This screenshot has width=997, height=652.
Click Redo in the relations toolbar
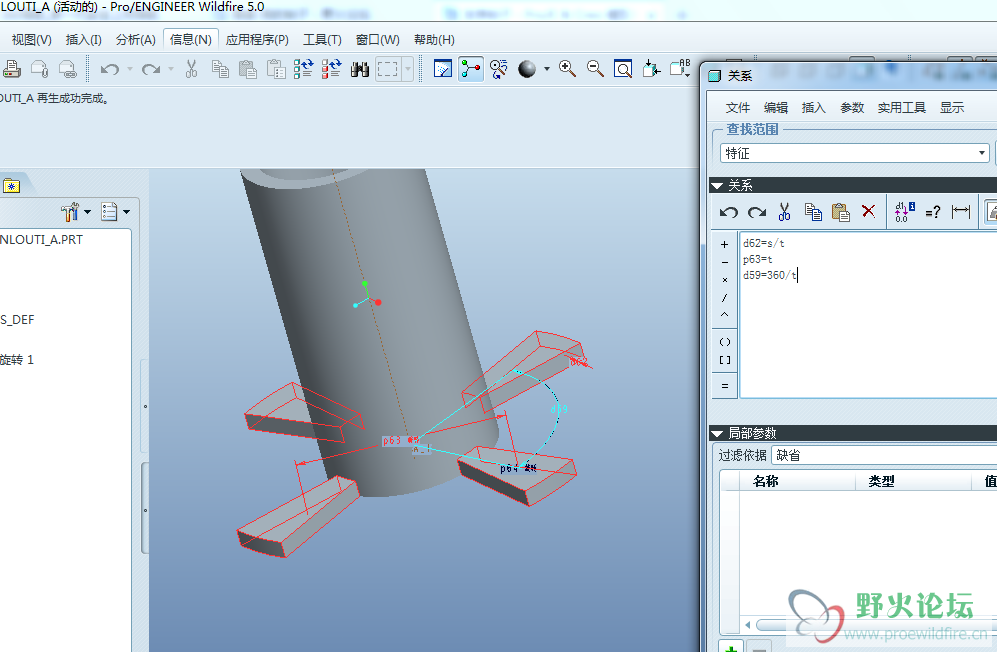(757, 212)
